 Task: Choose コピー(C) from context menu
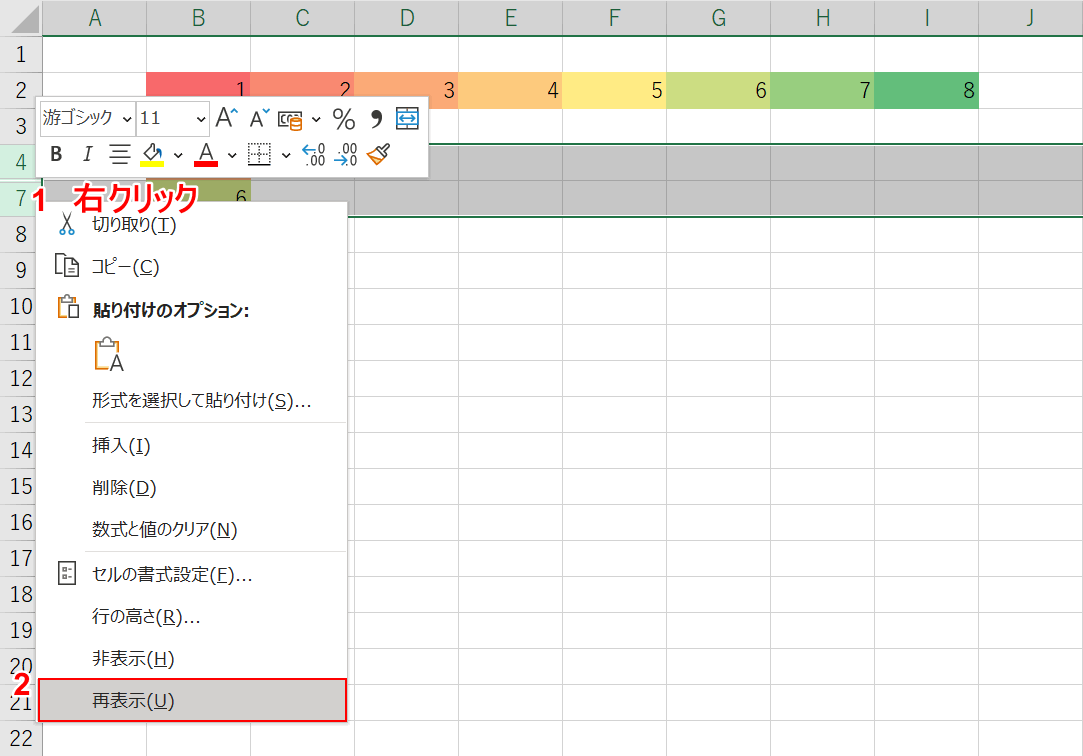(x=192, y=266)
